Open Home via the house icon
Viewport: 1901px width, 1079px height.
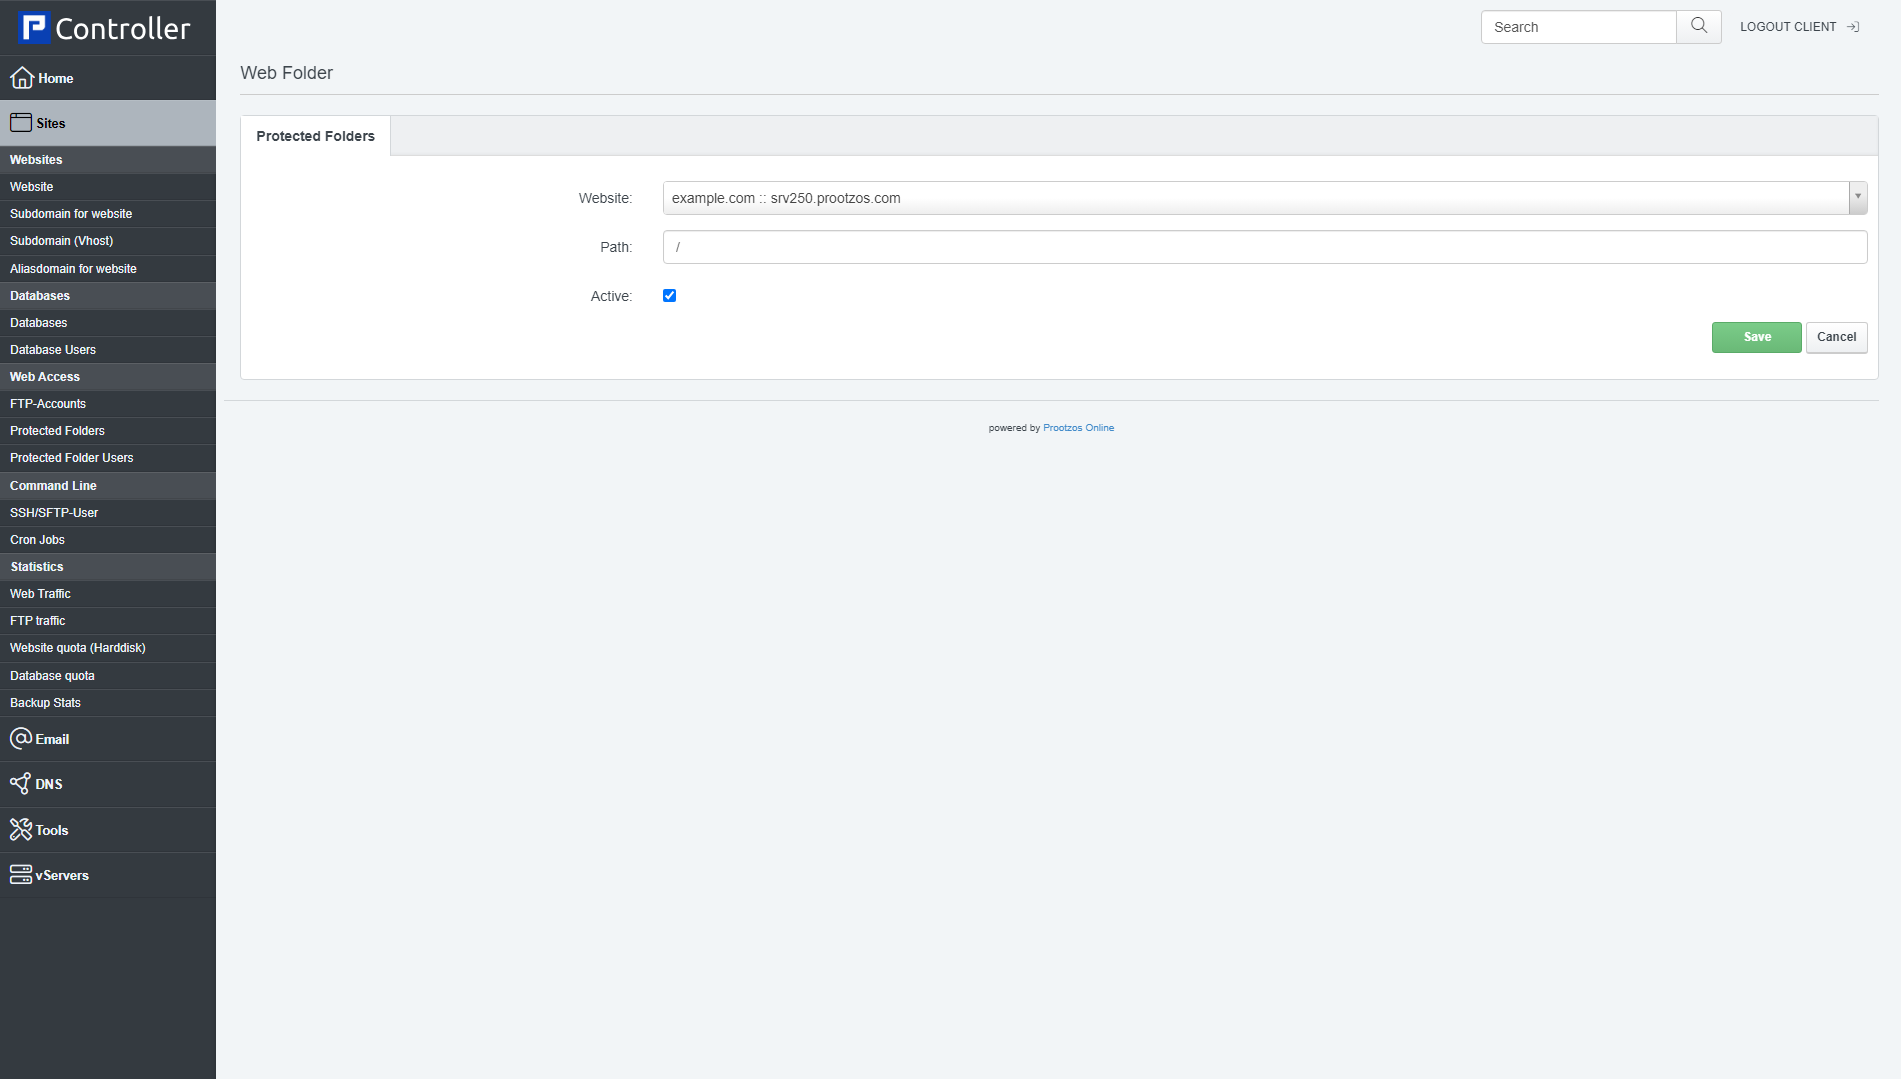(21, 78)
